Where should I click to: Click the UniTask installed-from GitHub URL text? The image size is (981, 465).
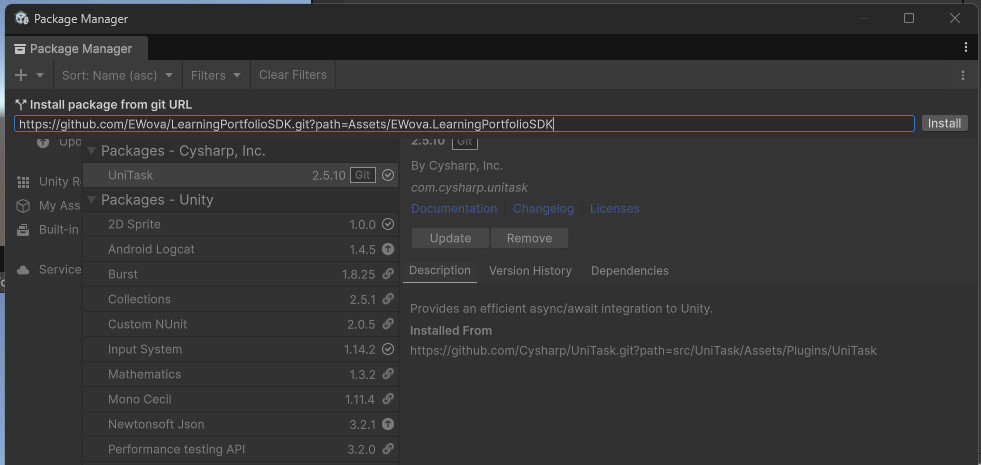tap(643, 350)
